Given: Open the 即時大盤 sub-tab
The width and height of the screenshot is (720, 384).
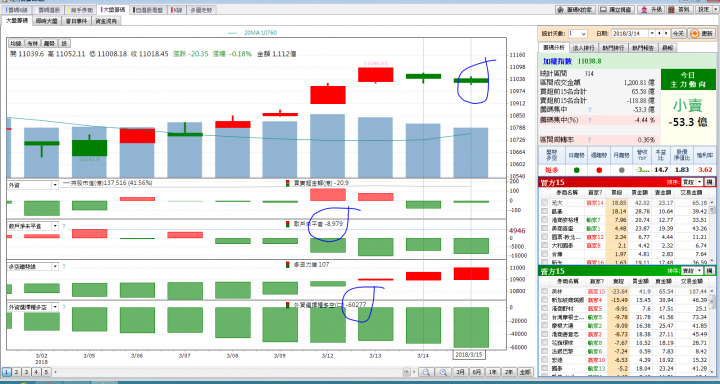Looking at the screenshot, I should [x=46, y=21].
